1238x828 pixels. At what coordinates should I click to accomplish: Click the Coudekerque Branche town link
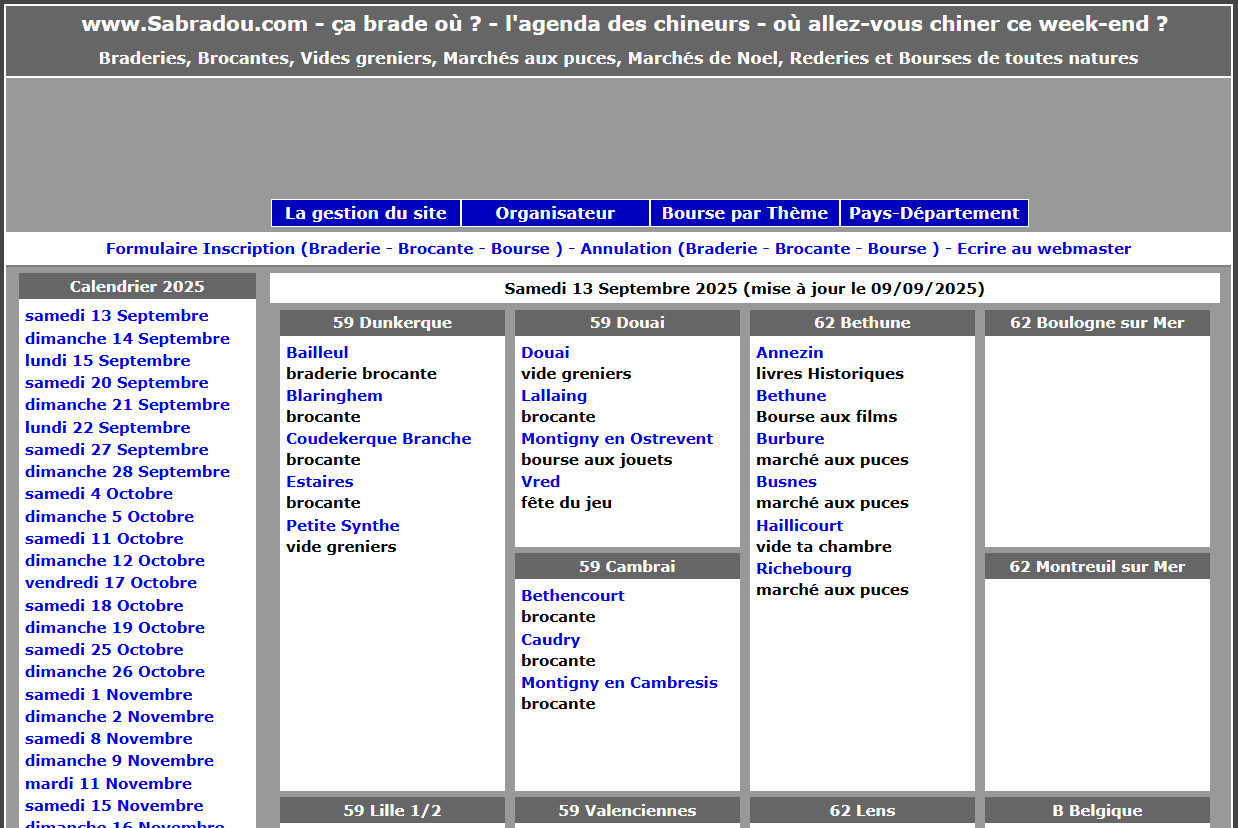click(378, 439)
